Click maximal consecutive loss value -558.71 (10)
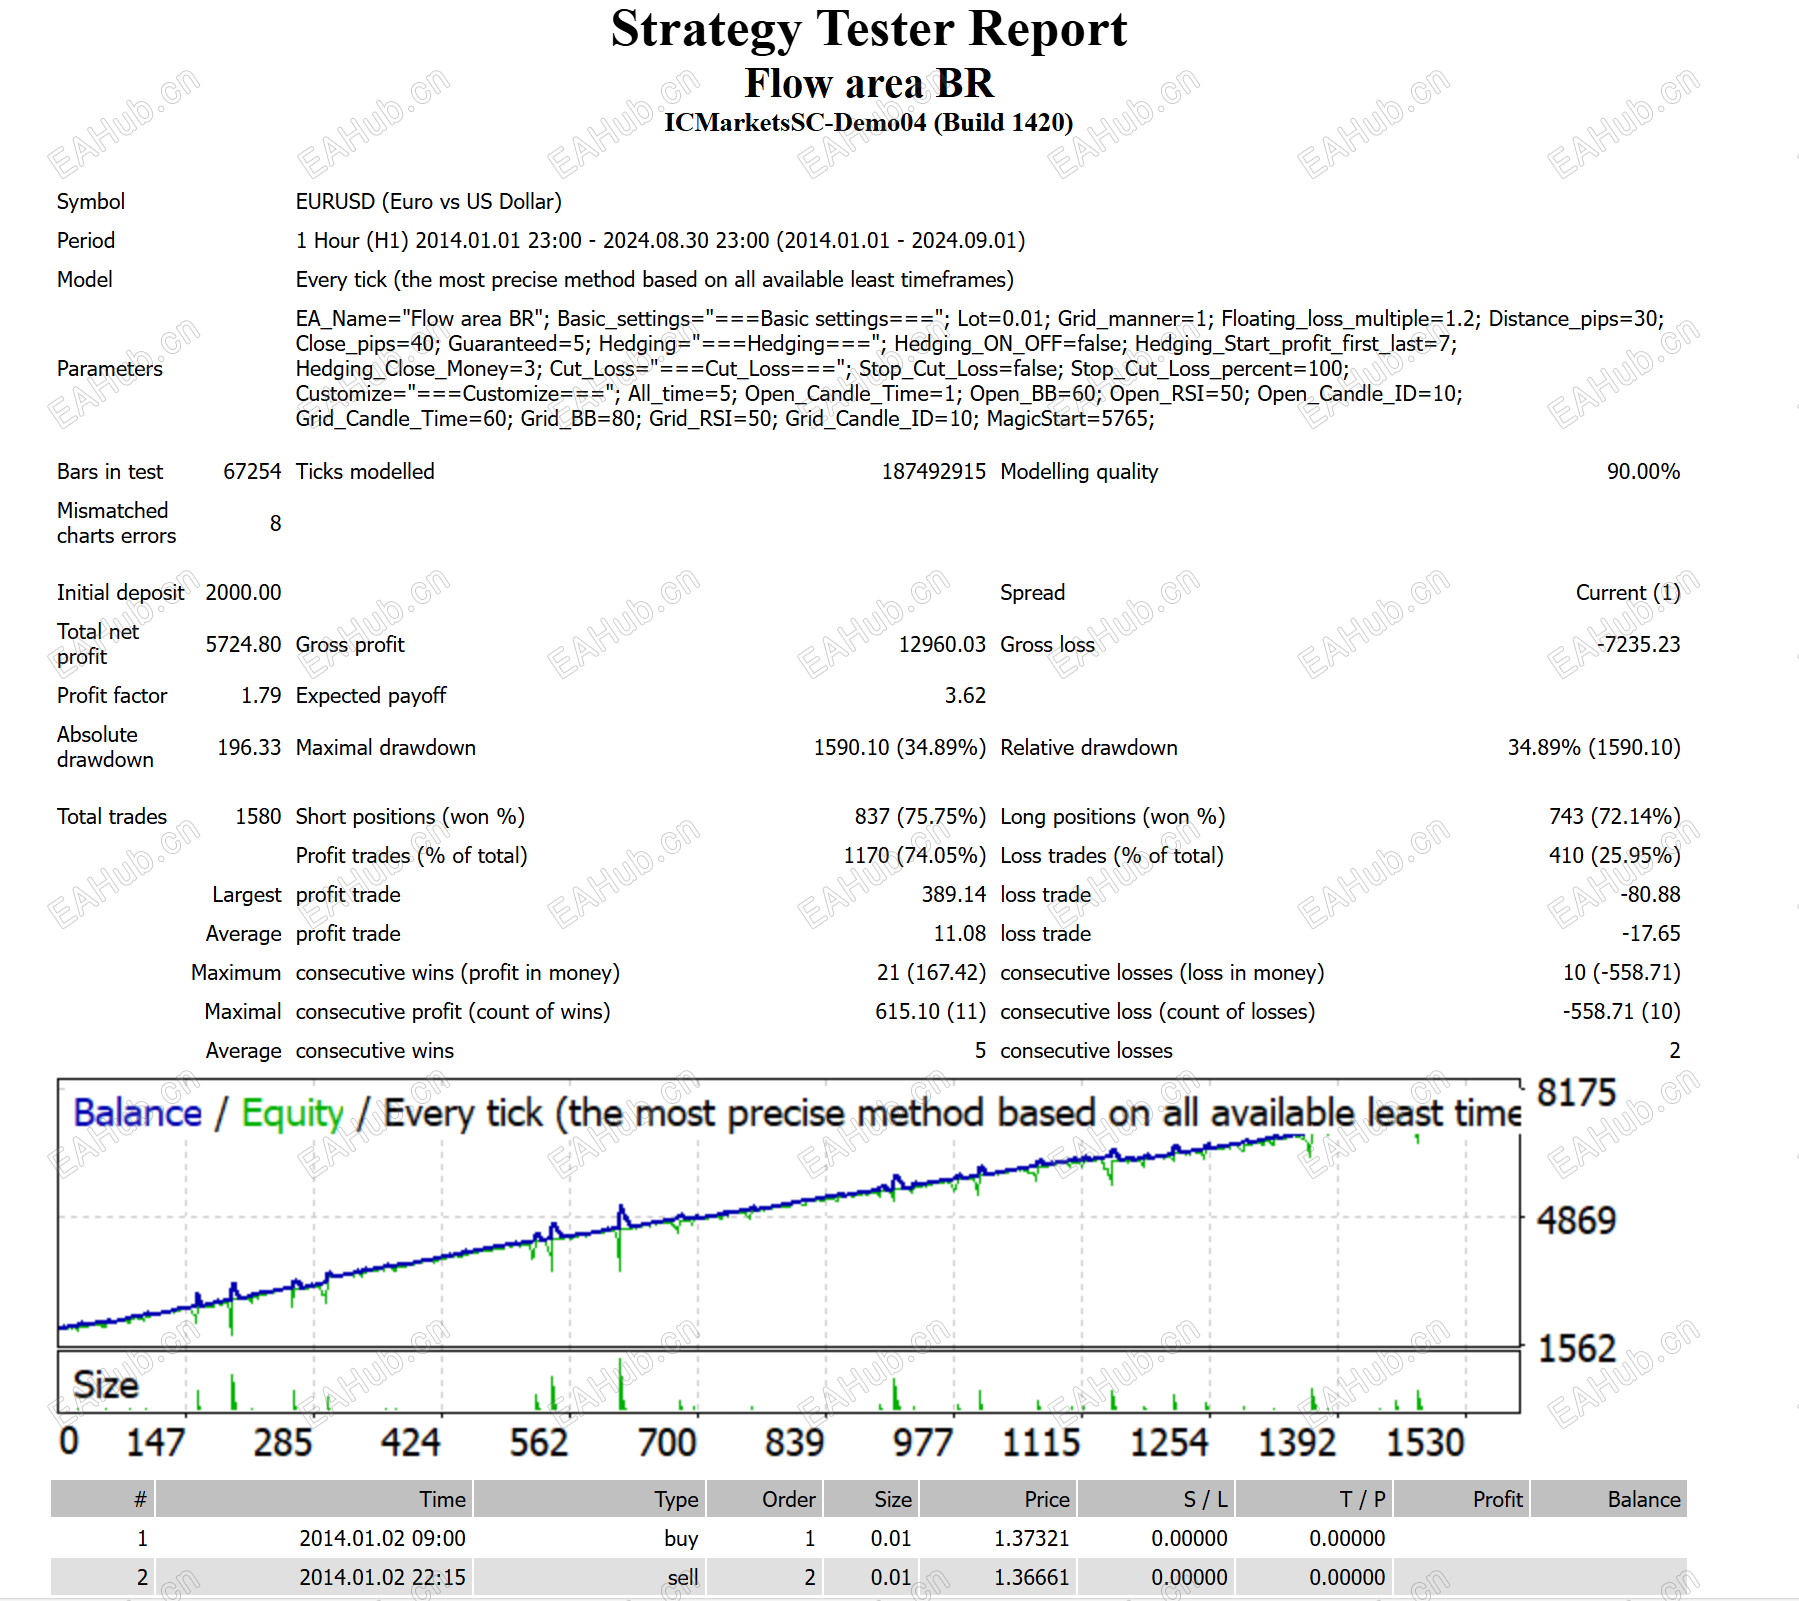The height and width of the screenshot is (1601, 1799). click(1621, 1012)
